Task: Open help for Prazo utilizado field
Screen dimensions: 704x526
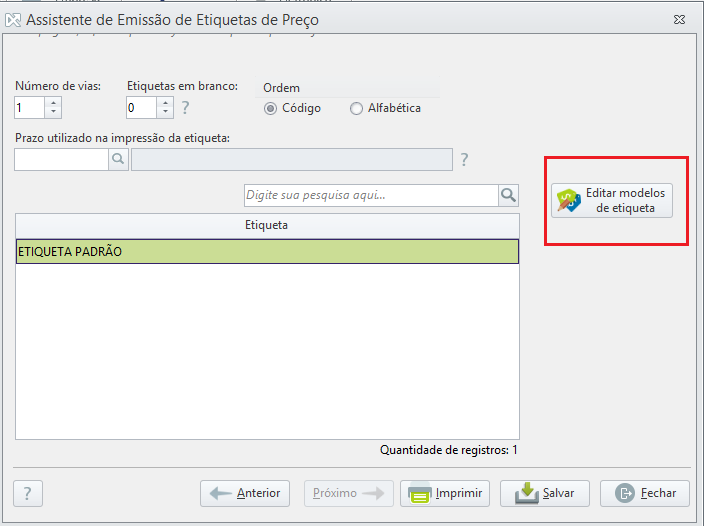Action: coord(464,160)
